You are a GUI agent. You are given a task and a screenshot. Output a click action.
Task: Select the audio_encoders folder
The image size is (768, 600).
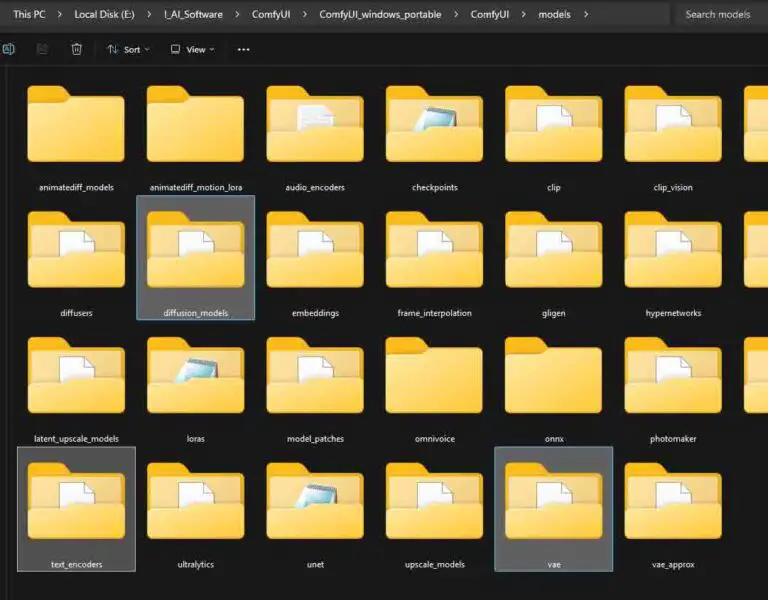(x=315, y=139)
